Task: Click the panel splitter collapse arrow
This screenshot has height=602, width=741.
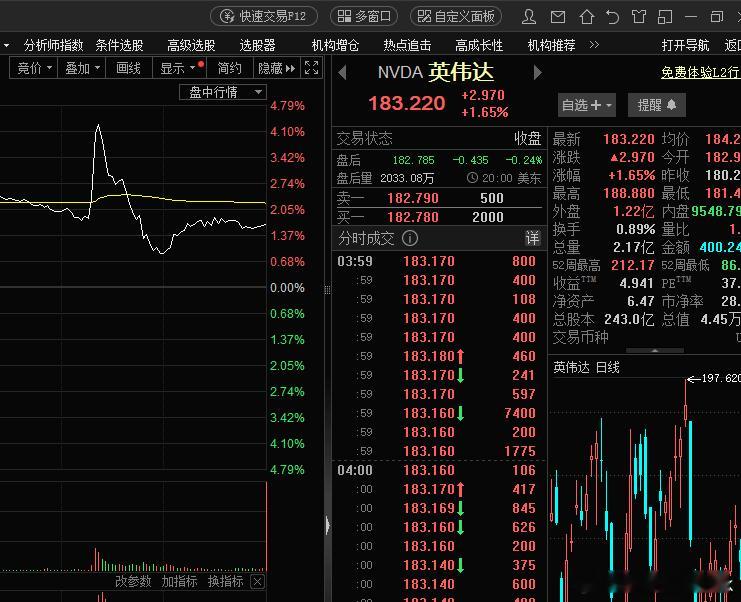Action: [x=327, y=525]
